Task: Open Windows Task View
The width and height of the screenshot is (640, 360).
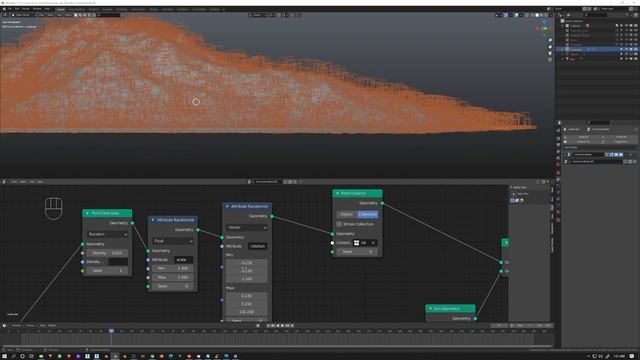Action: click(31, 356)
